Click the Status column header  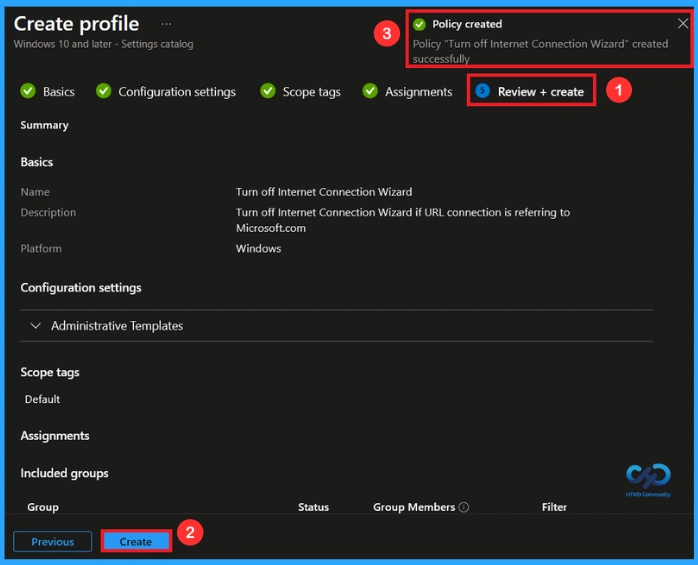click(x=313, y=507)
